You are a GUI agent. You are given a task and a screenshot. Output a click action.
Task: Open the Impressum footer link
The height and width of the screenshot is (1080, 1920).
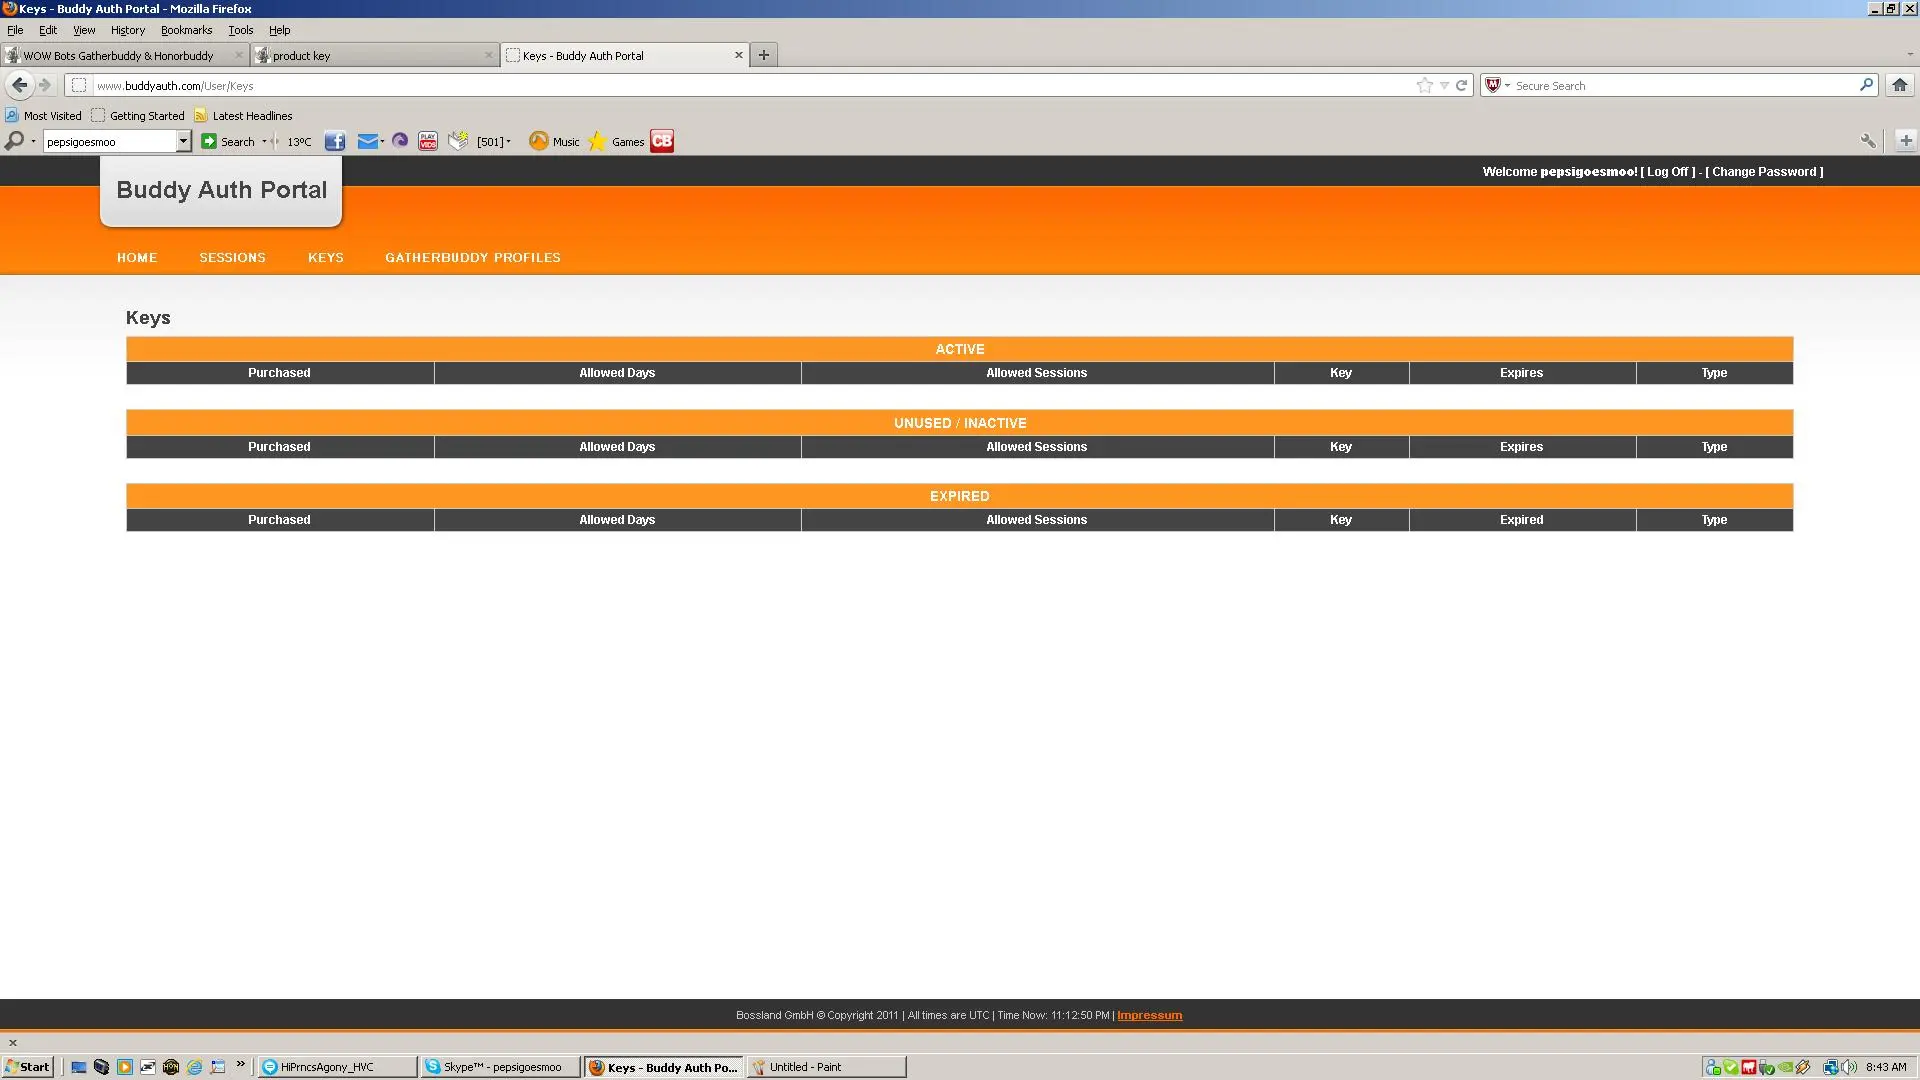tap(1149, 1015)
